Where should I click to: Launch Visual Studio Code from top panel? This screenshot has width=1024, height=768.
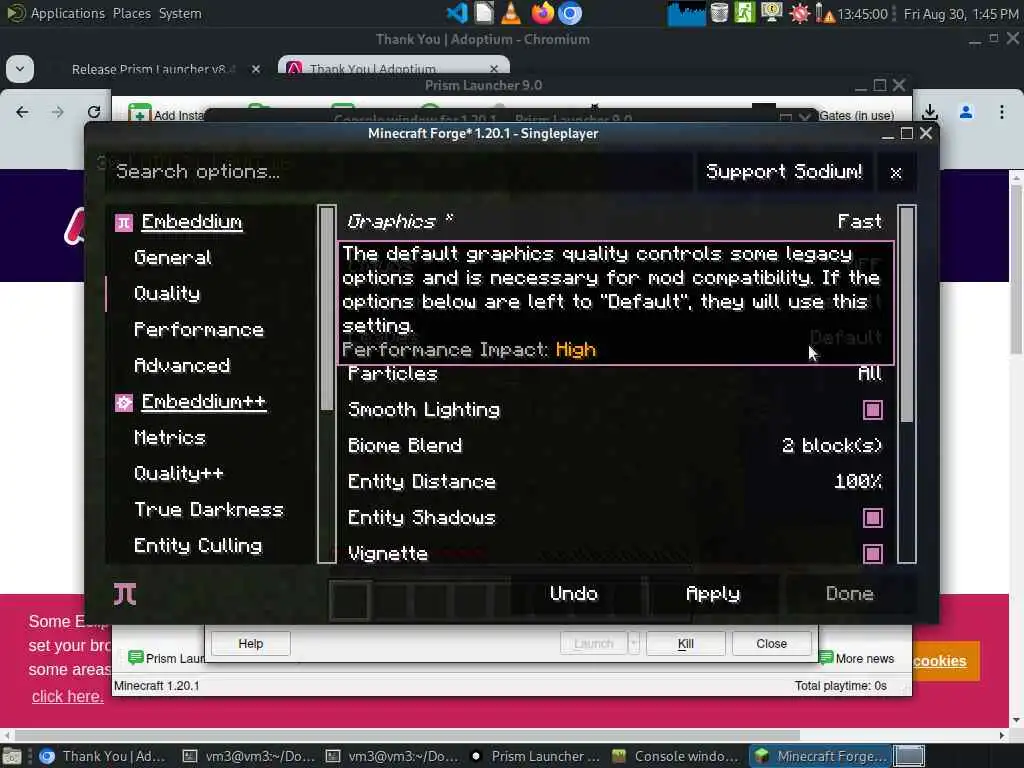pos(456,13)
